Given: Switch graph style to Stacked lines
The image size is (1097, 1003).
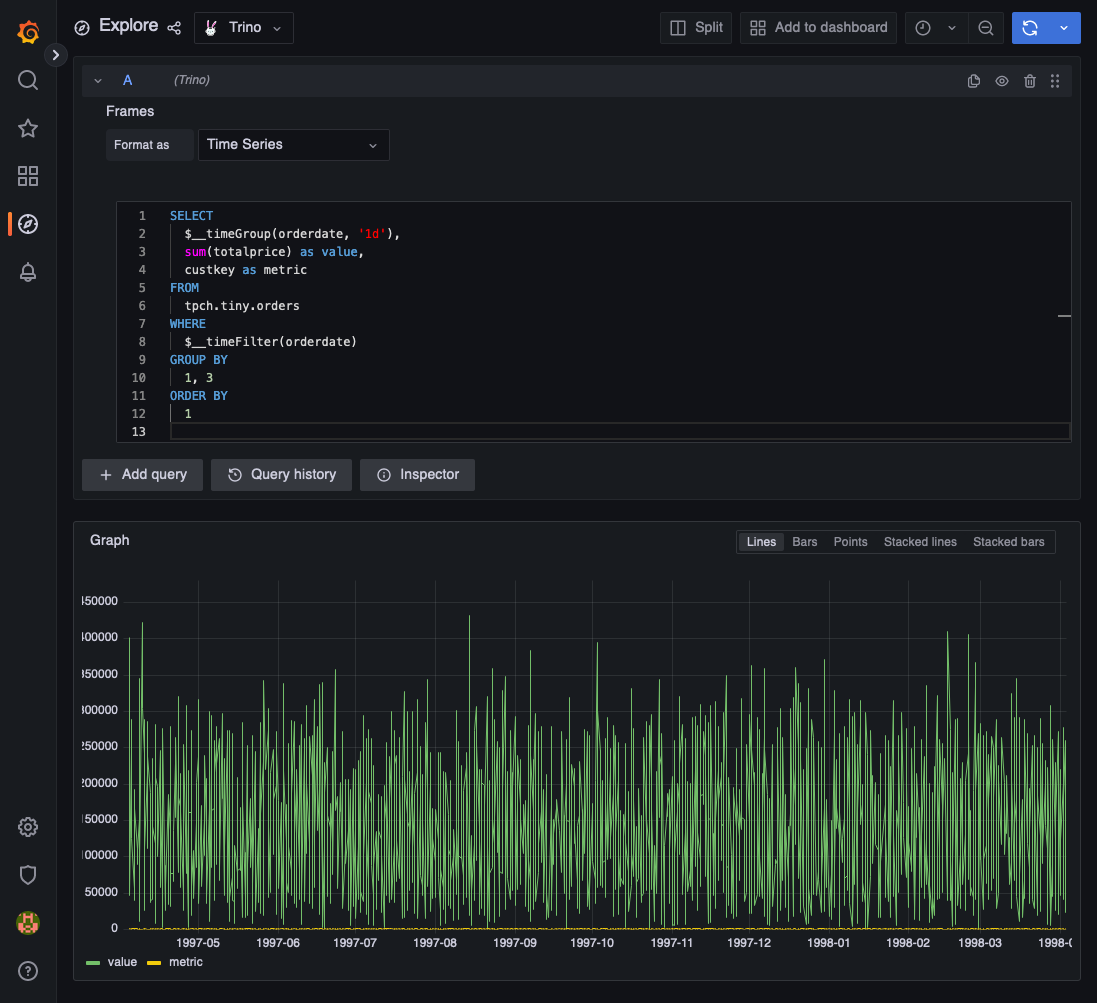Looking at the screenshot, I should coord(920,542).
